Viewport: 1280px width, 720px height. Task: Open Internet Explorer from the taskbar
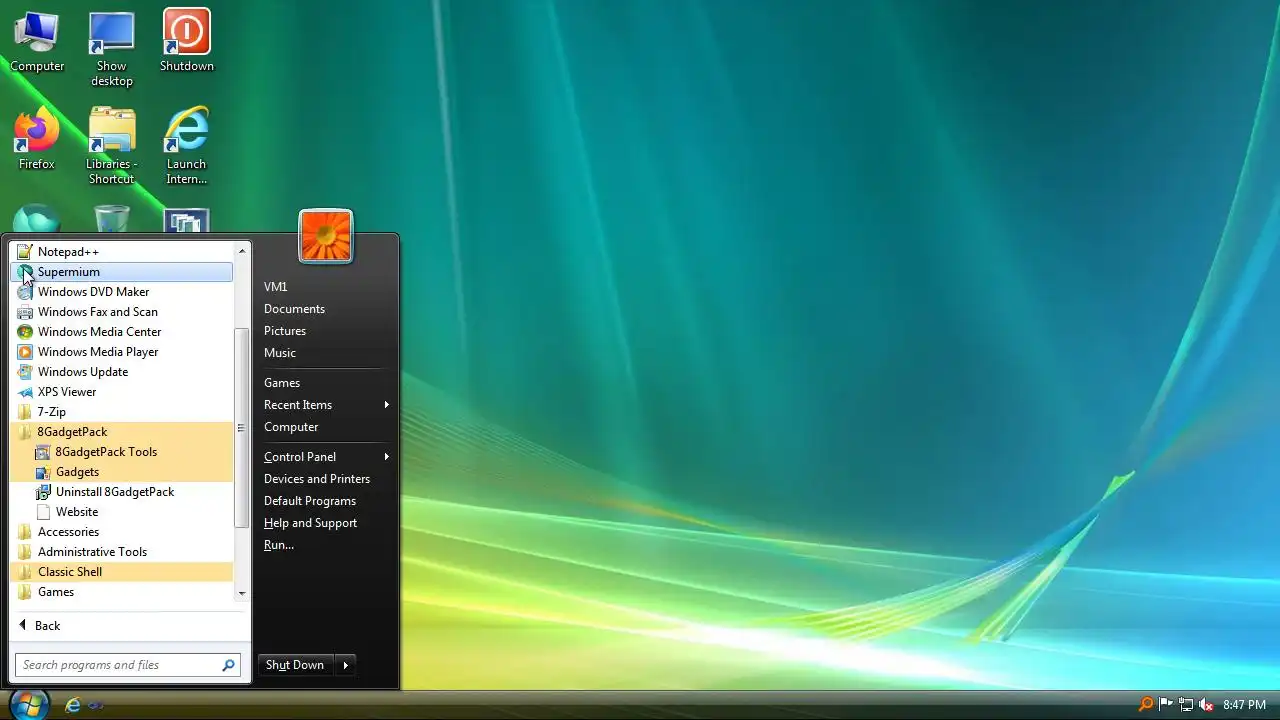coord(72,705)
